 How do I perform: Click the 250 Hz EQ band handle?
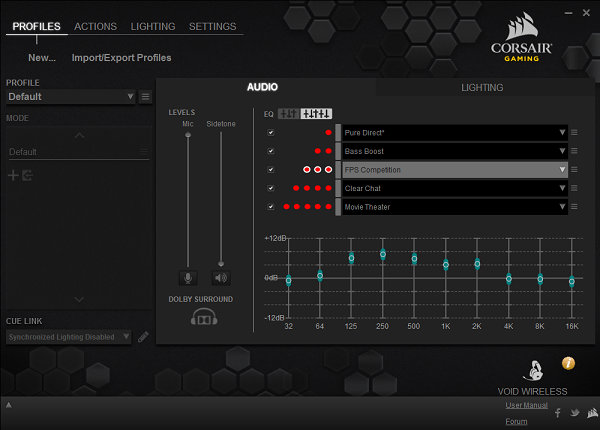[x=383, y=254]
